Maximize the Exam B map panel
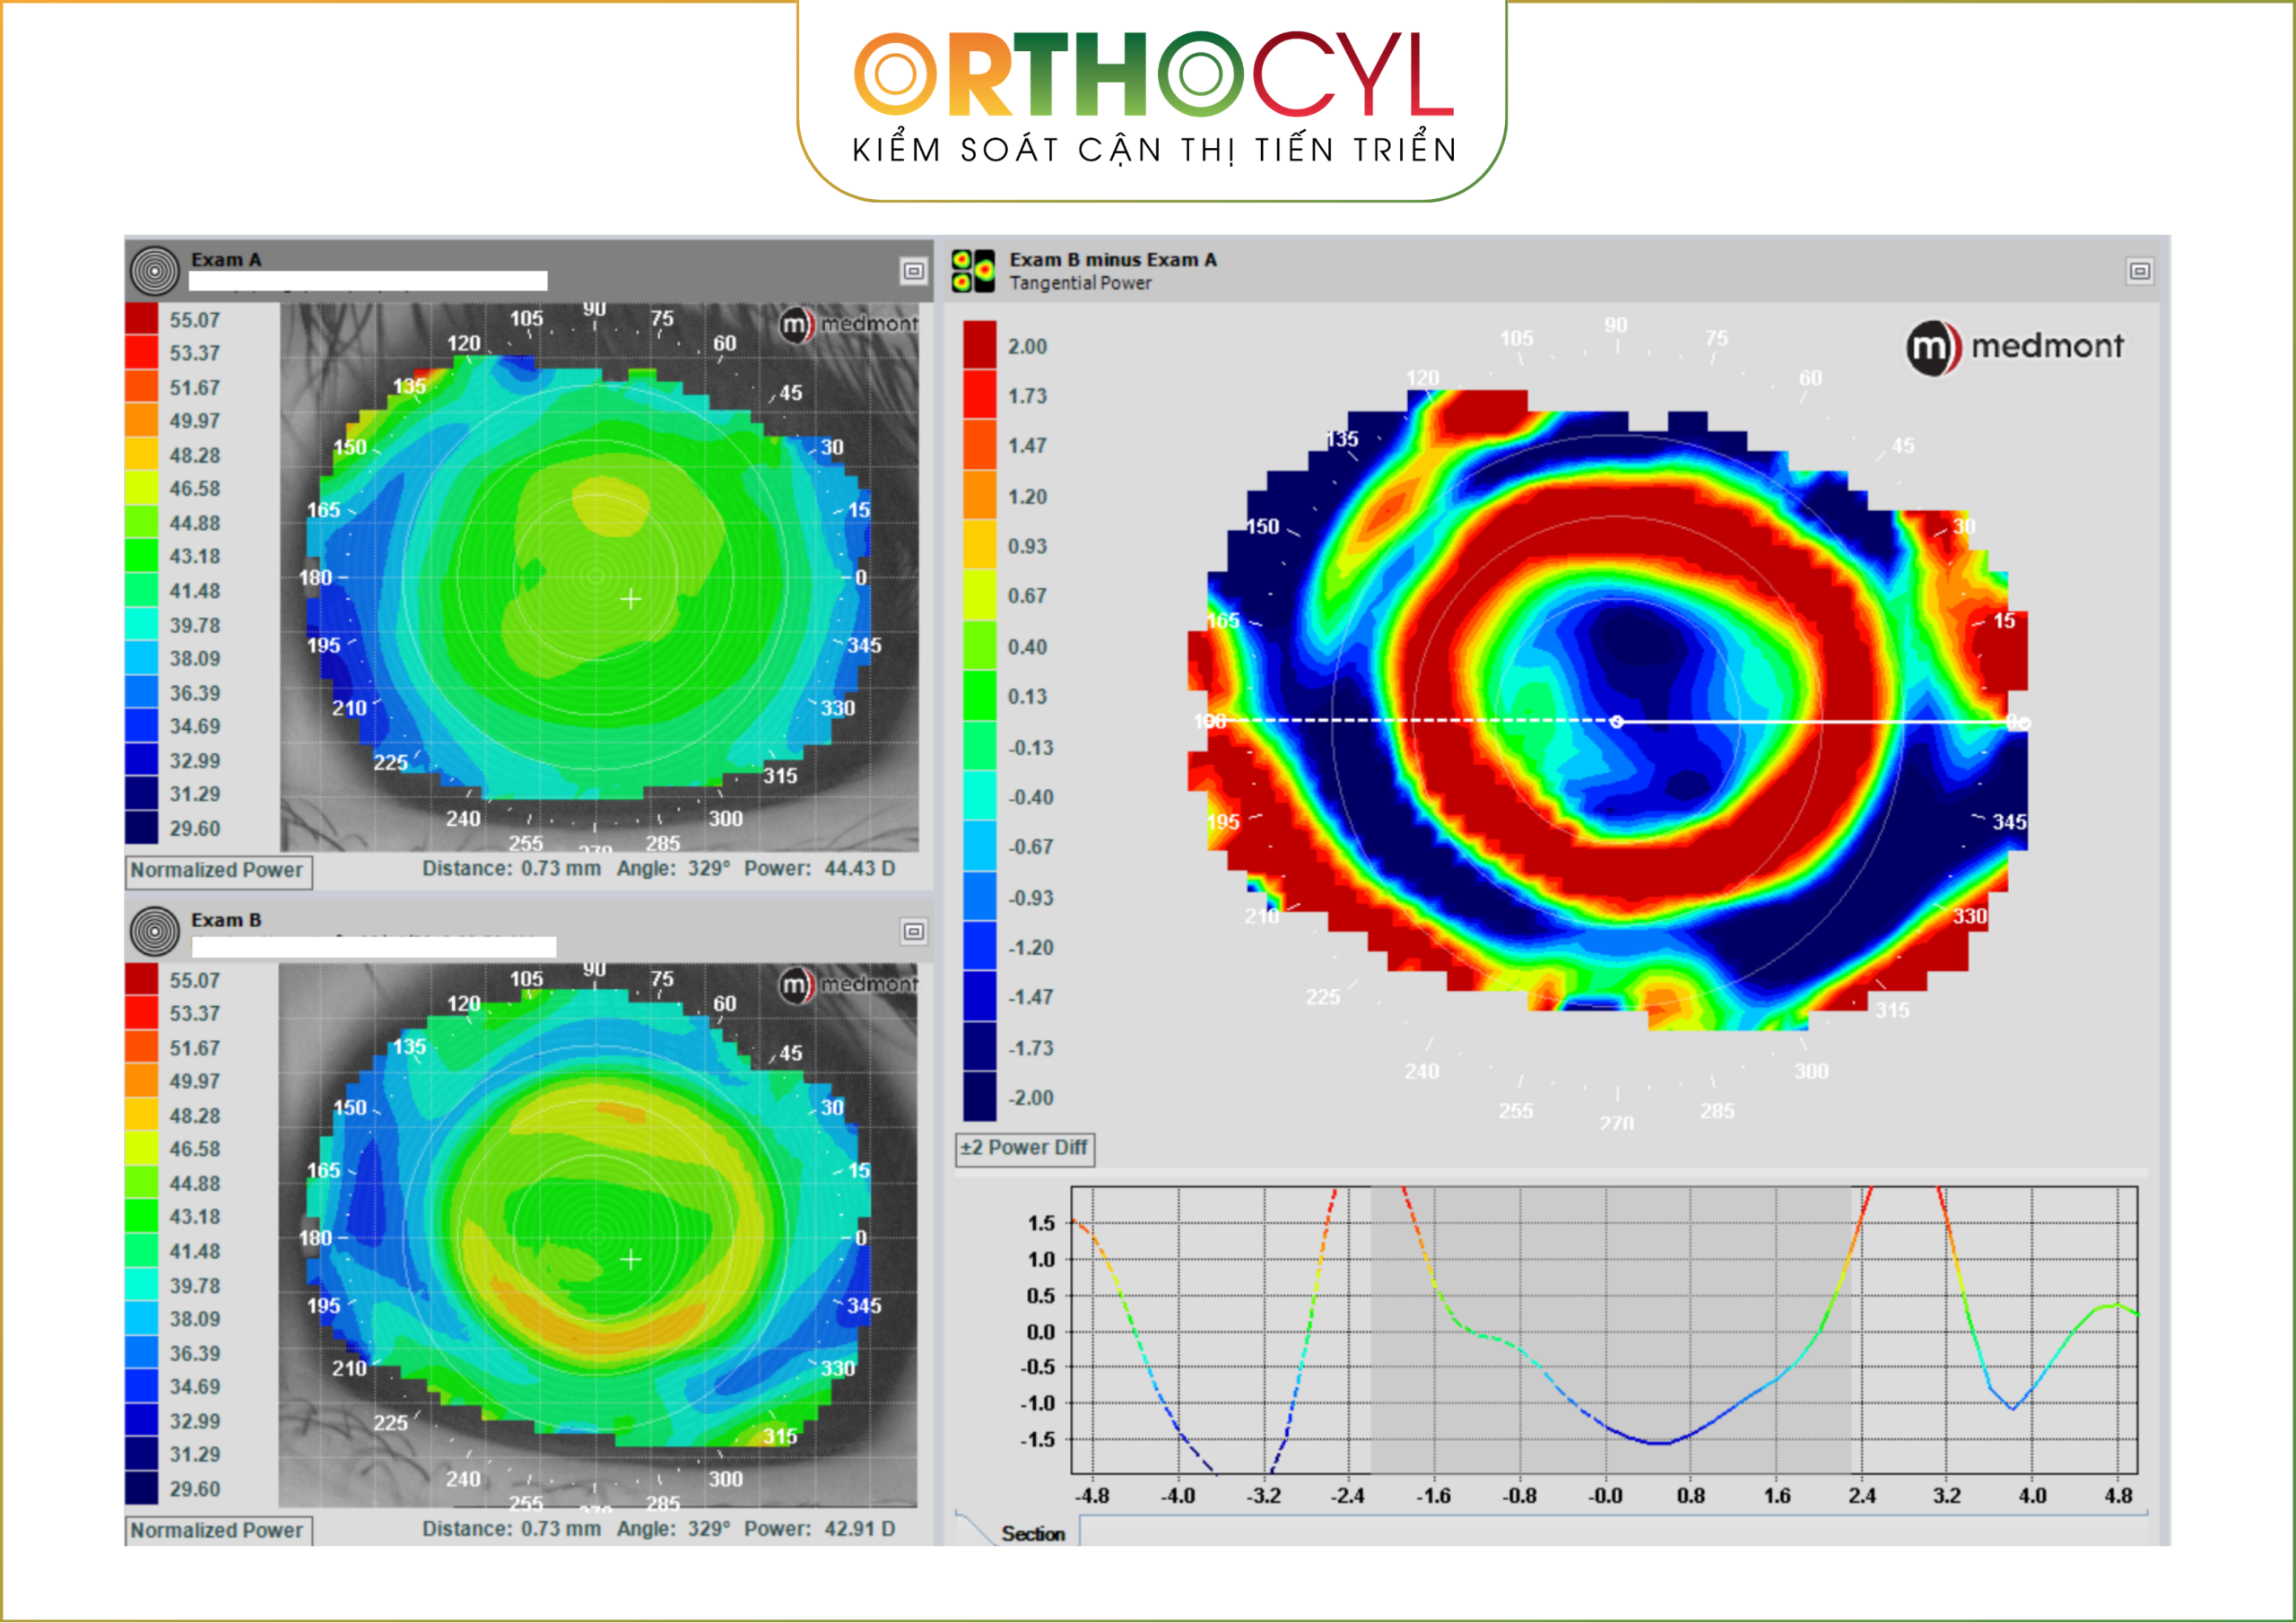The height and width of the screenshot is (1623, 2296). (x=913, y=932)
